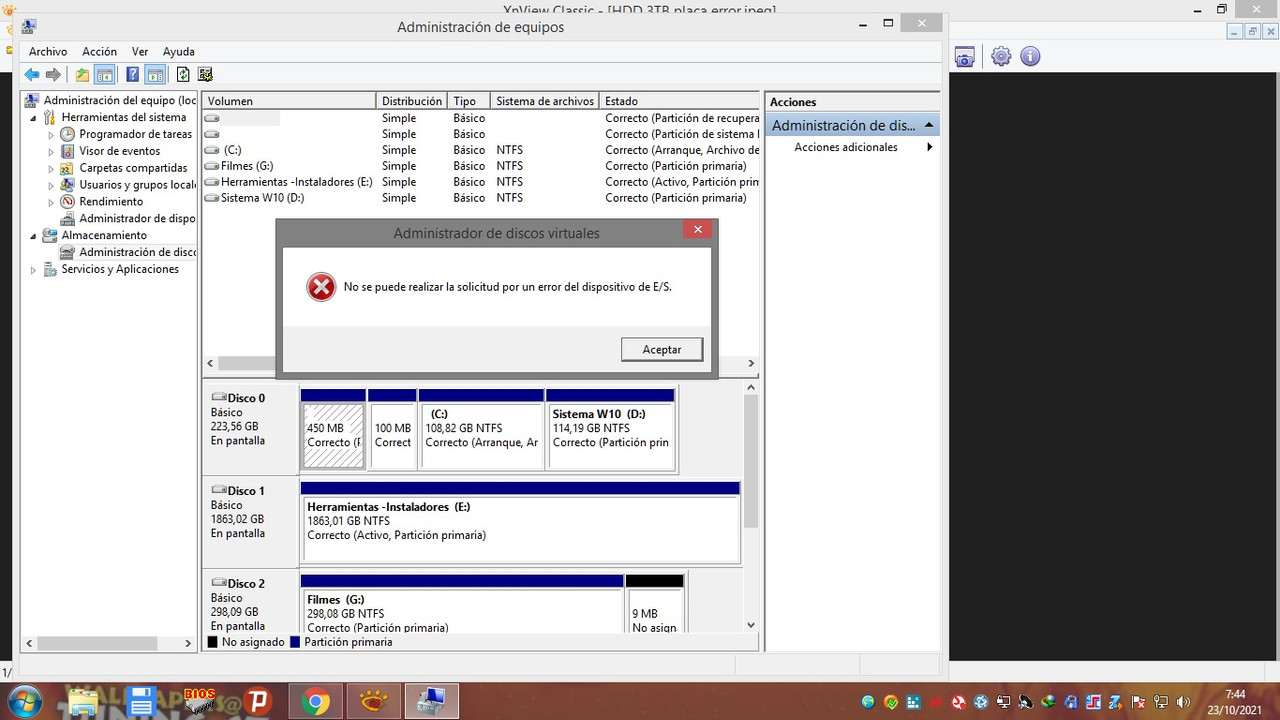Viewport: 1280px width, 720px height.
Task: Refresh the disk list view
Action: [182, 73]
